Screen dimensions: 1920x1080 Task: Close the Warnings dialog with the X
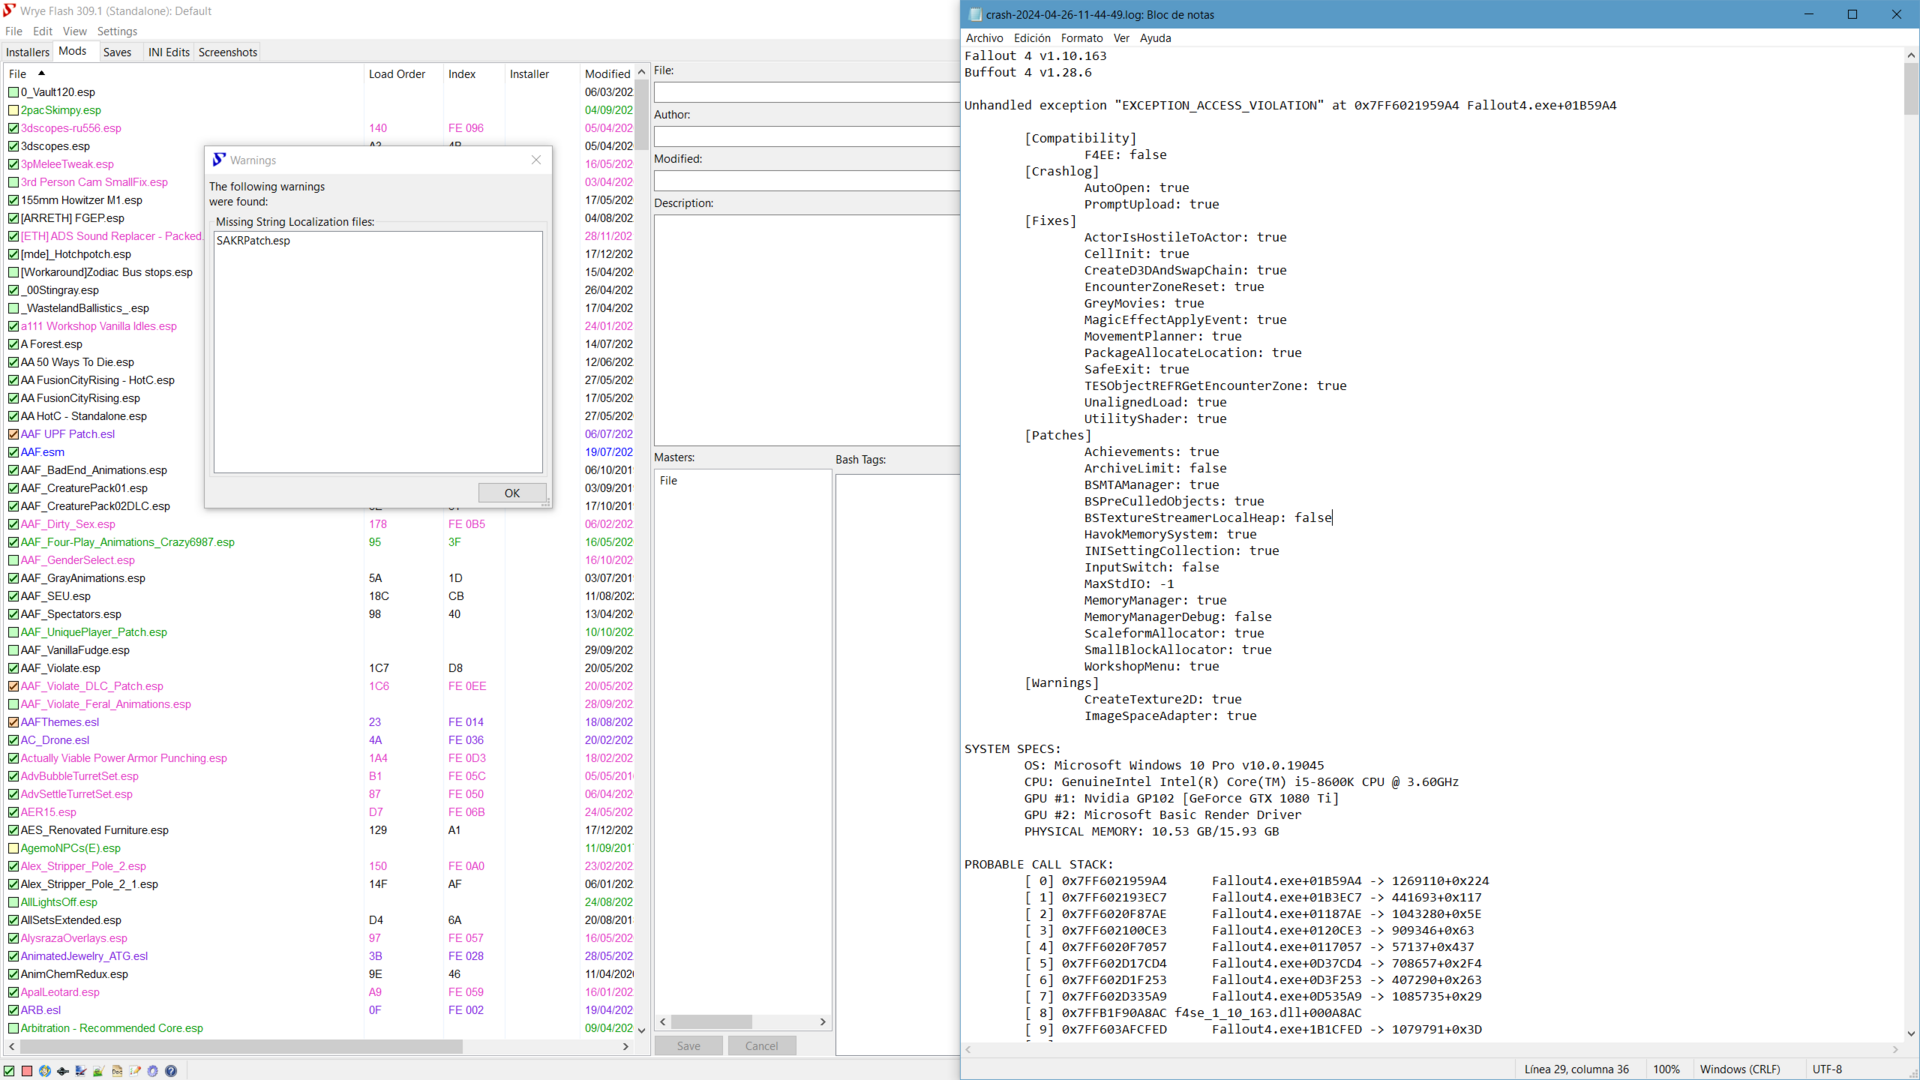click(x=536, y=160)
